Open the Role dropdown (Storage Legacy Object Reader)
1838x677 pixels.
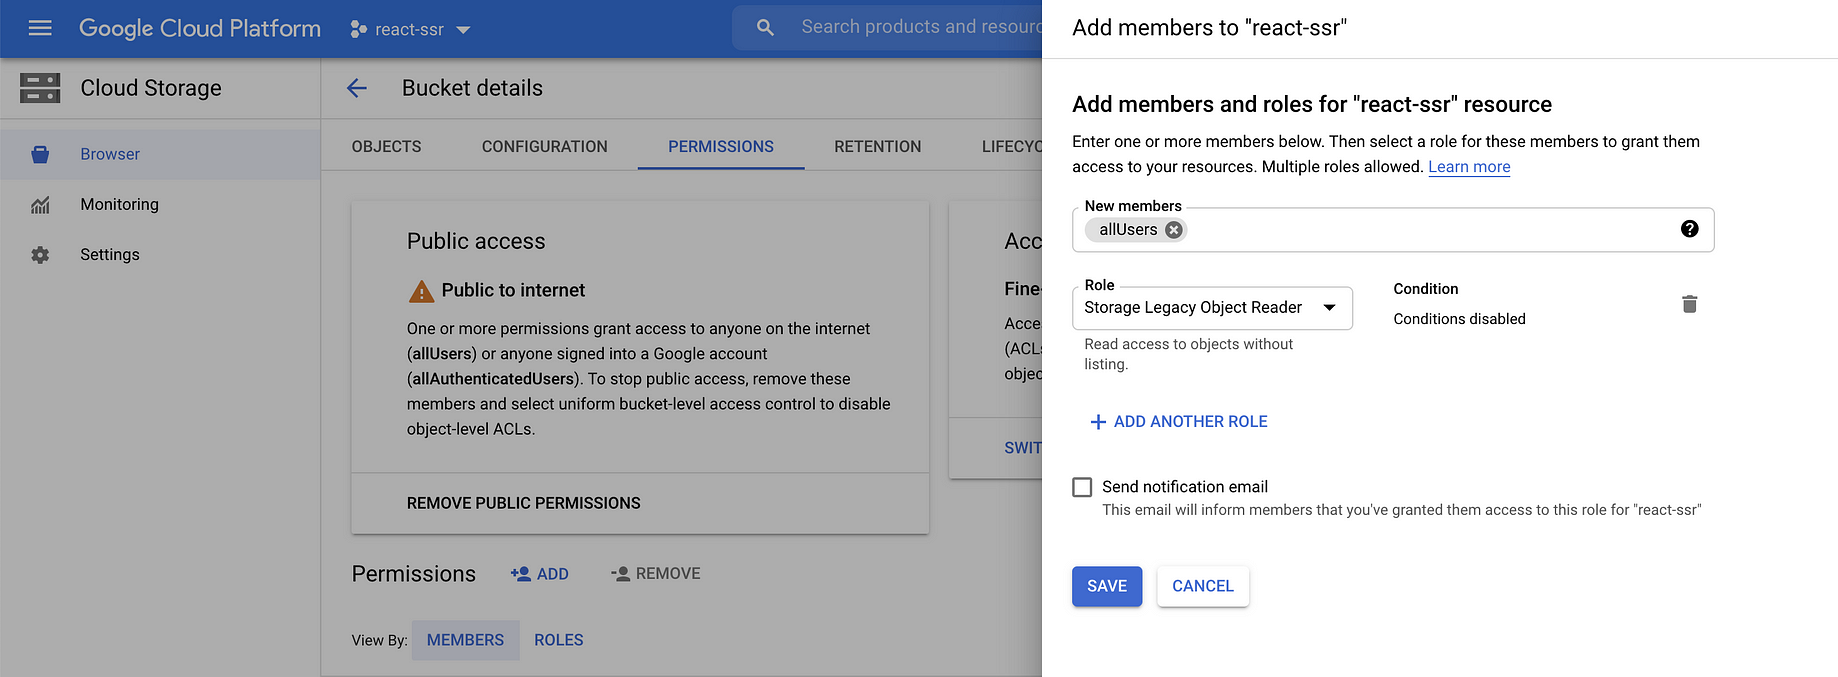click(1212, 308)
